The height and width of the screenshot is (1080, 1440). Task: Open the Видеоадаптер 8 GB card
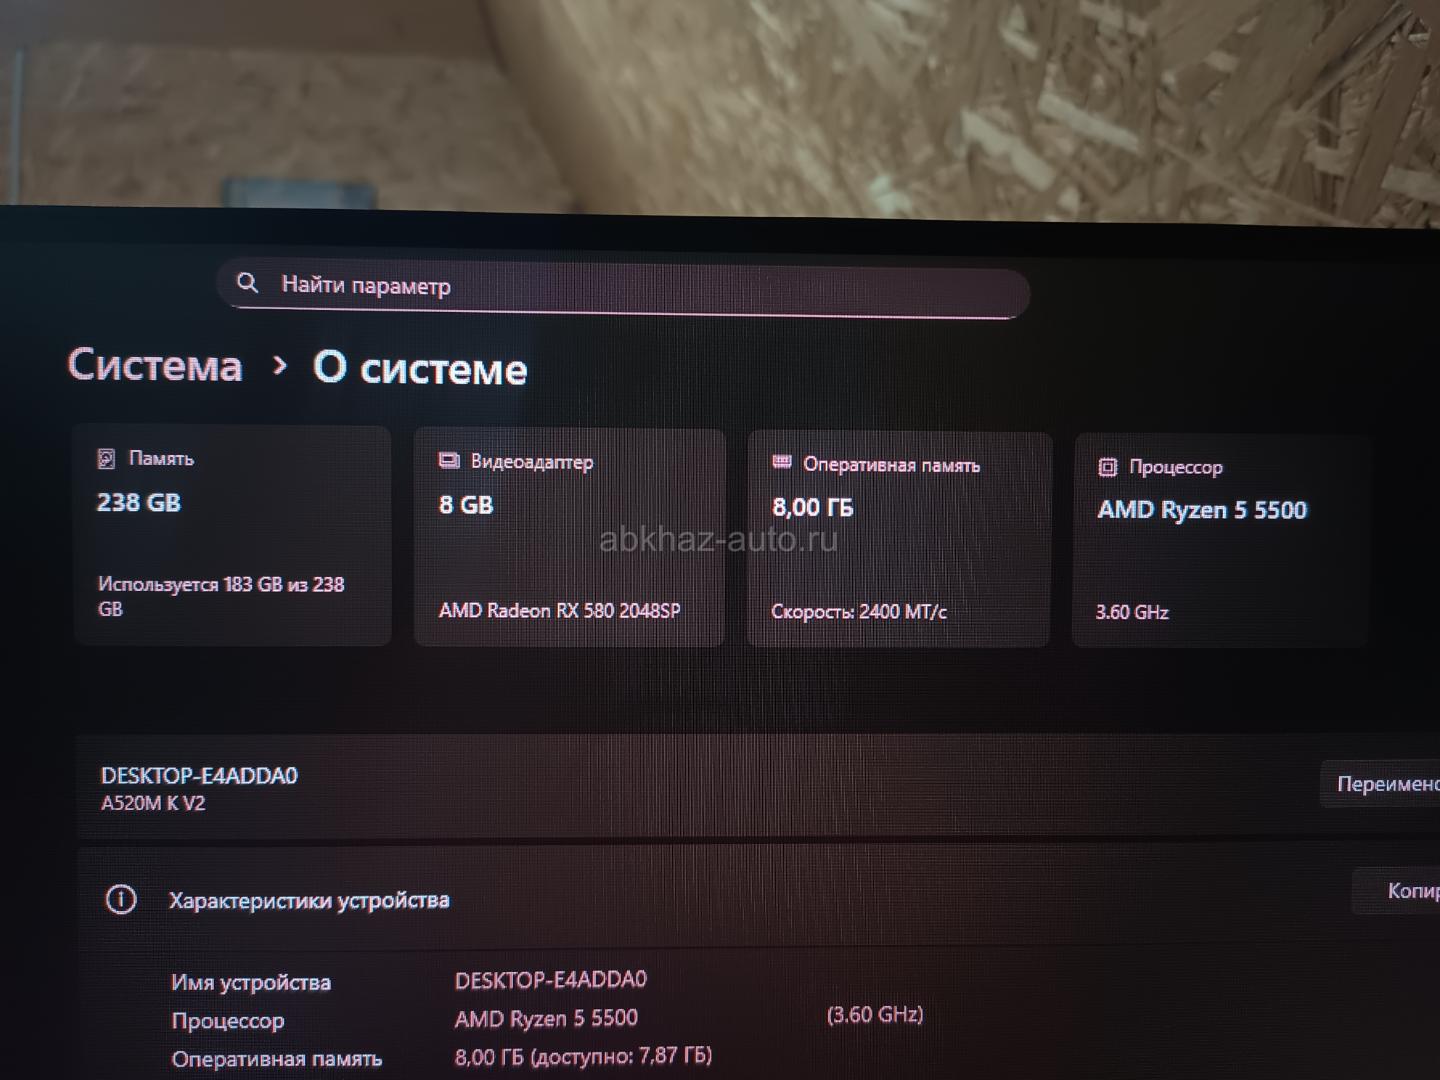click(x=569, y=538)
